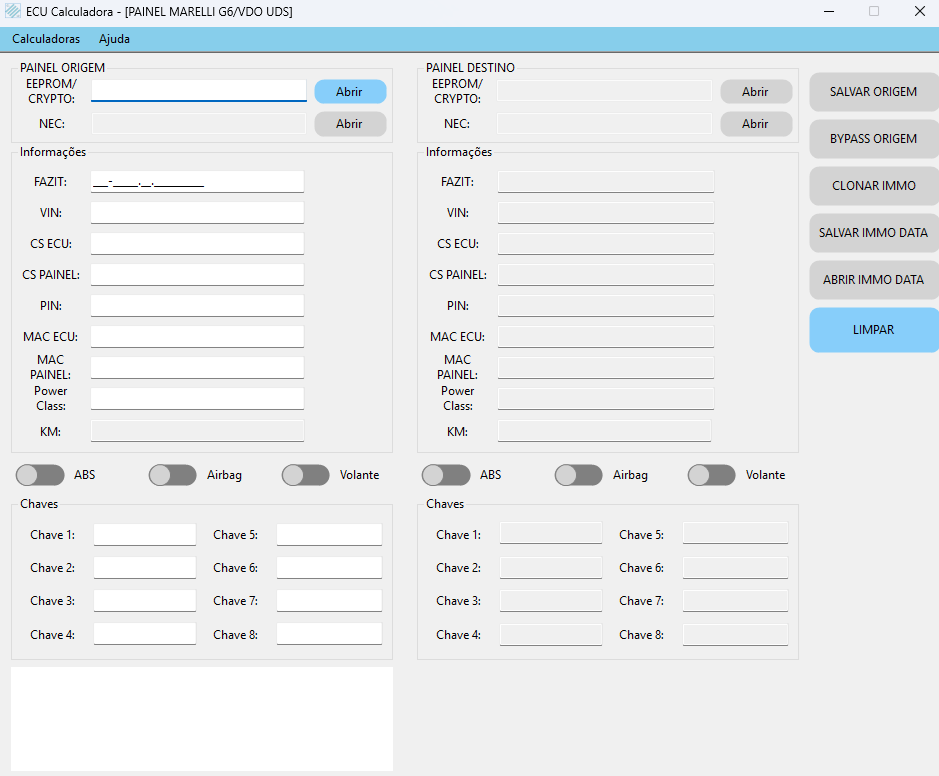Toggle Volante switch in Painel Origem
The width and height of the screenshot is (939, 776).
pyautogui.click(x=306, y=475)
